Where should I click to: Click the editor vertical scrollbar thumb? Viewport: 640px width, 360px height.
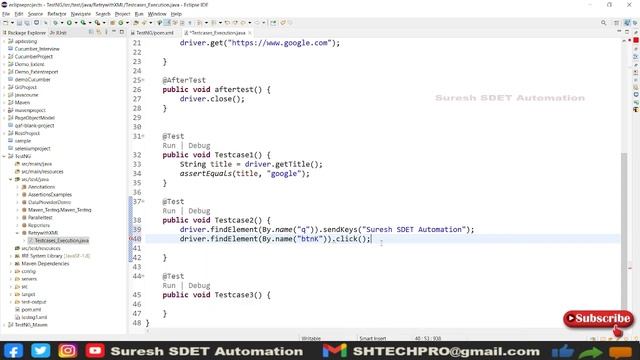tap(624, 231)
